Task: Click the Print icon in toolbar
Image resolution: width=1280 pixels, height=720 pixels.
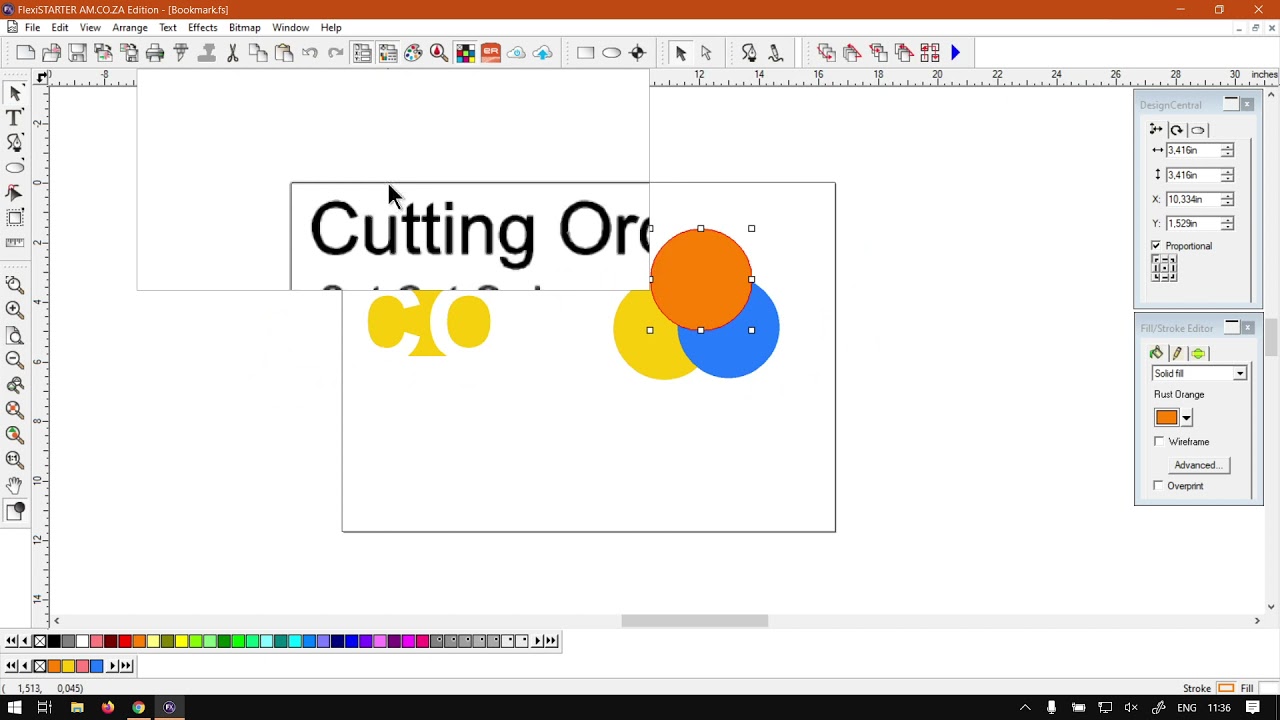Action: point(155,53)
